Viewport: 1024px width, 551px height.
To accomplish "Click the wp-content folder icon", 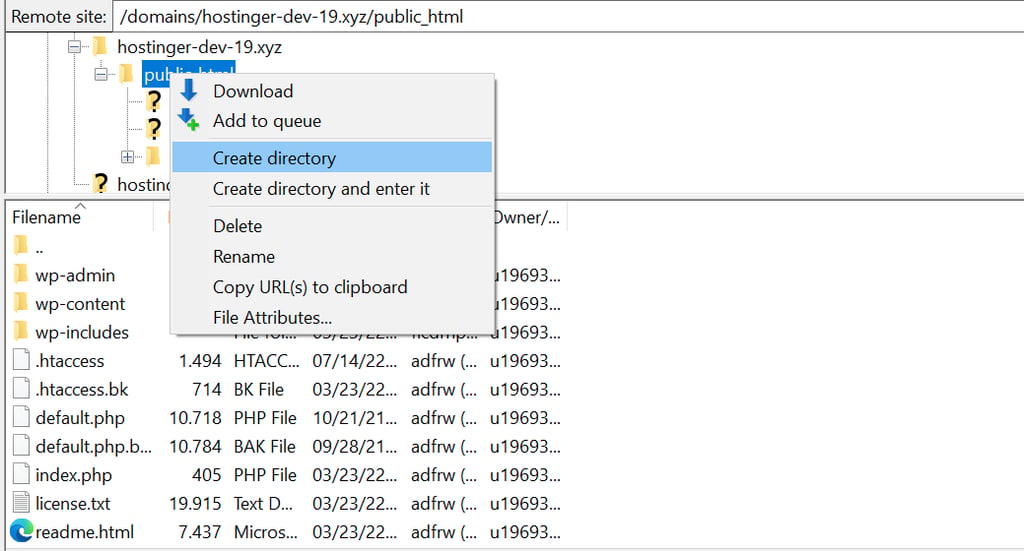I will [21, 303].
